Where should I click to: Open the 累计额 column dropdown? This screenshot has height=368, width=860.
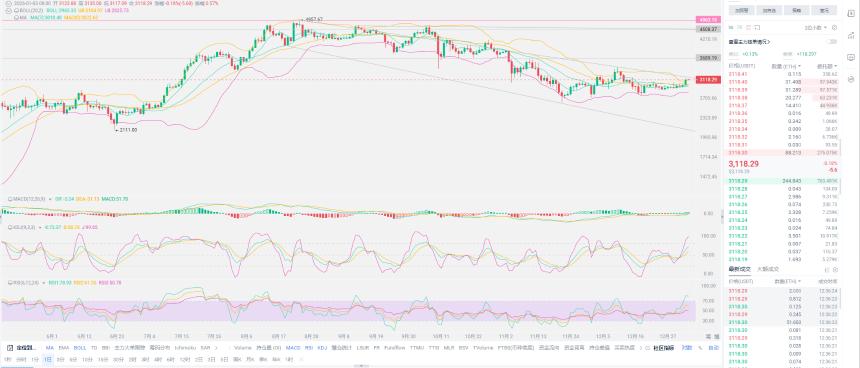pyautogui.click(x=827, y=66)
